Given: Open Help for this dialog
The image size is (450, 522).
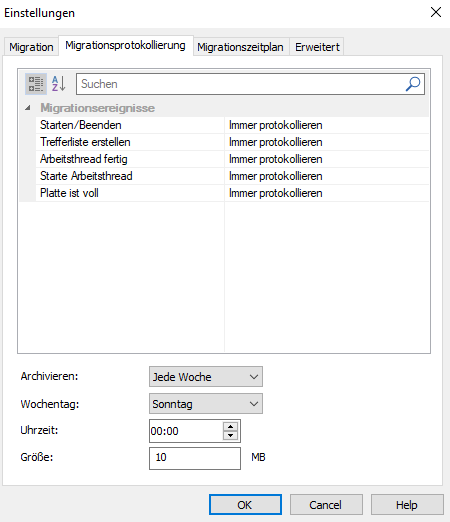Looking at the screenshot, I should (407, 505).
